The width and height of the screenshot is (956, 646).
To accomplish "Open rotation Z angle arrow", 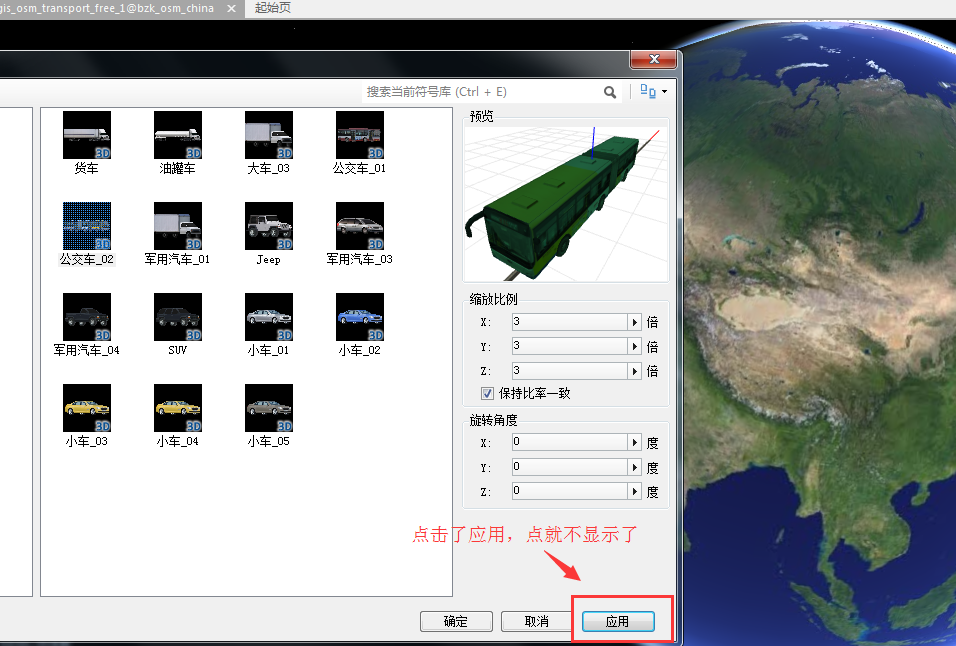I will click(635, 491).
